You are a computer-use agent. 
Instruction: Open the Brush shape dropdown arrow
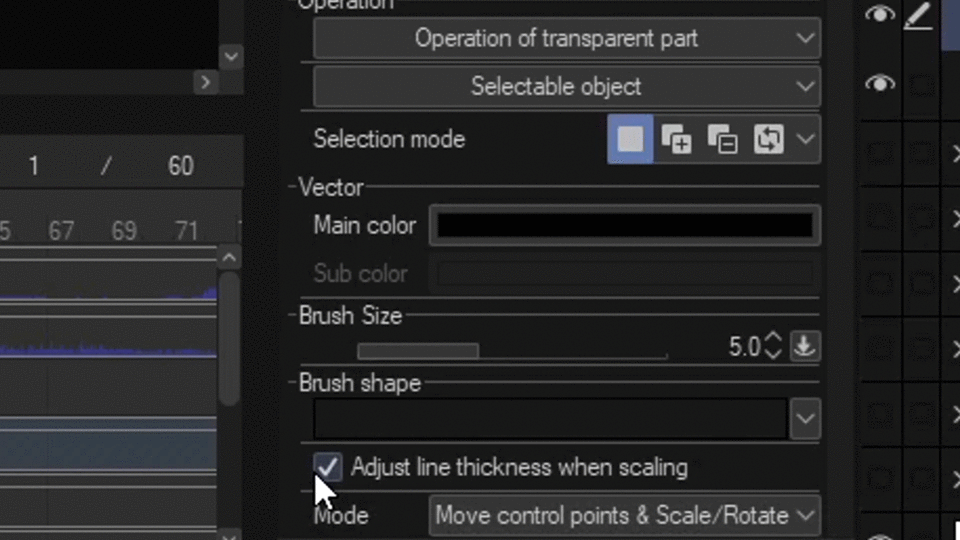pyautogui.click(x=805, y=419)
